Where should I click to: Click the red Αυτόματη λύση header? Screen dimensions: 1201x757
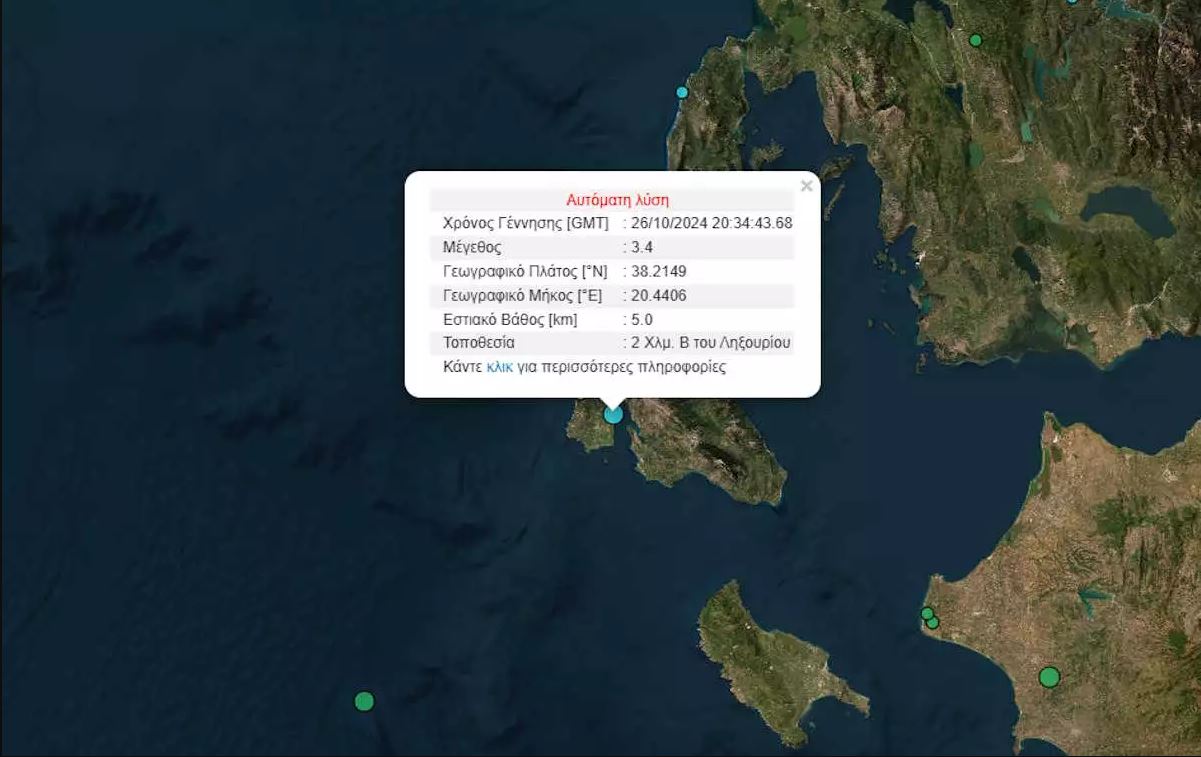coord(617,199)
